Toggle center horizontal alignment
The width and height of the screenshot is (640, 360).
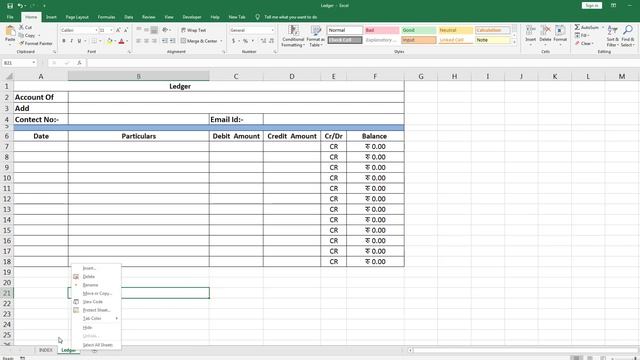tap(147, 41)
